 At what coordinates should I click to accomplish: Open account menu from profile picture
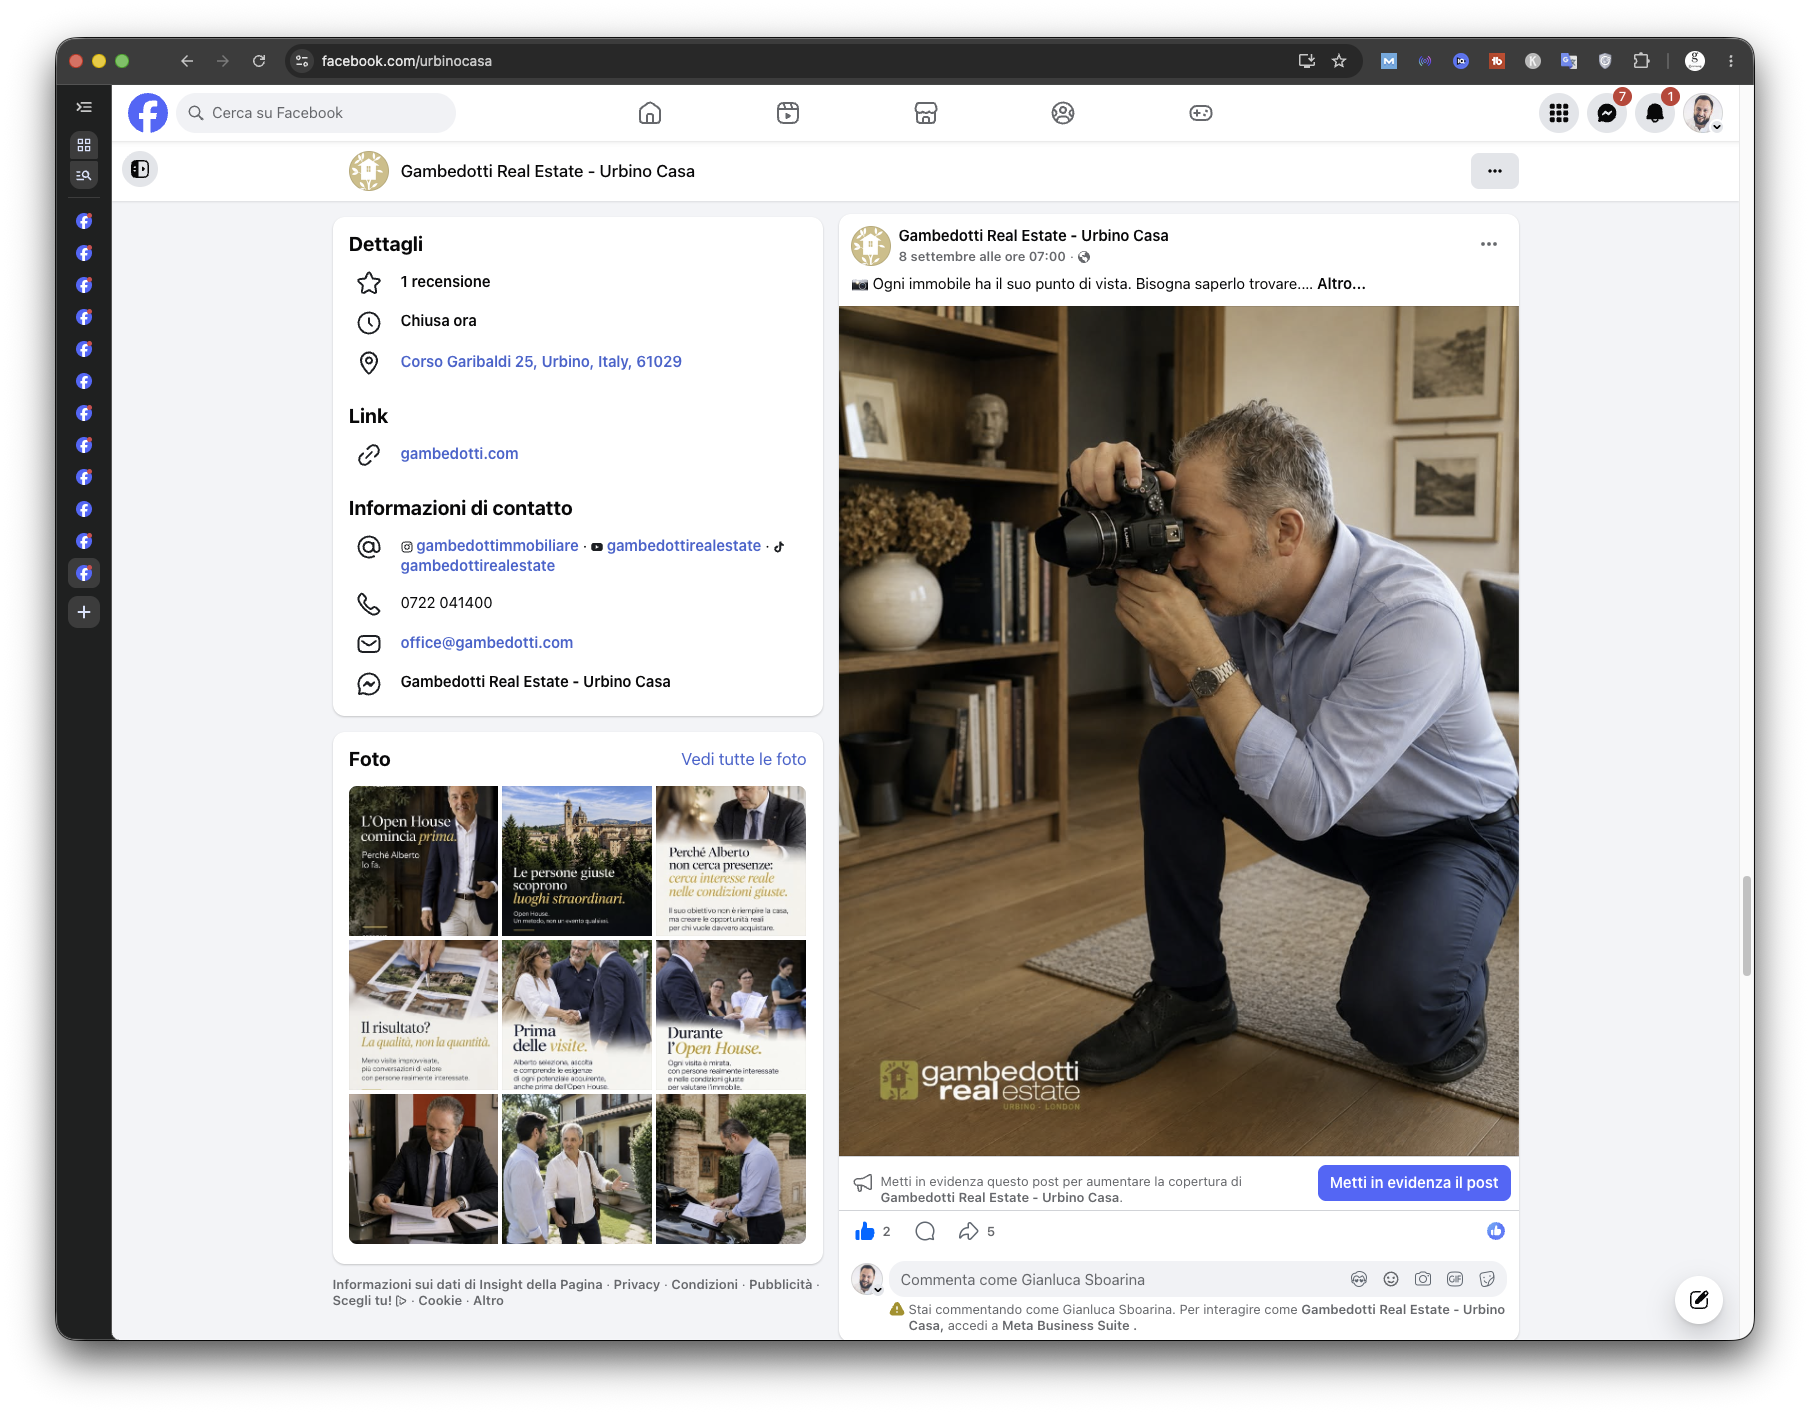click(1703, 113)
